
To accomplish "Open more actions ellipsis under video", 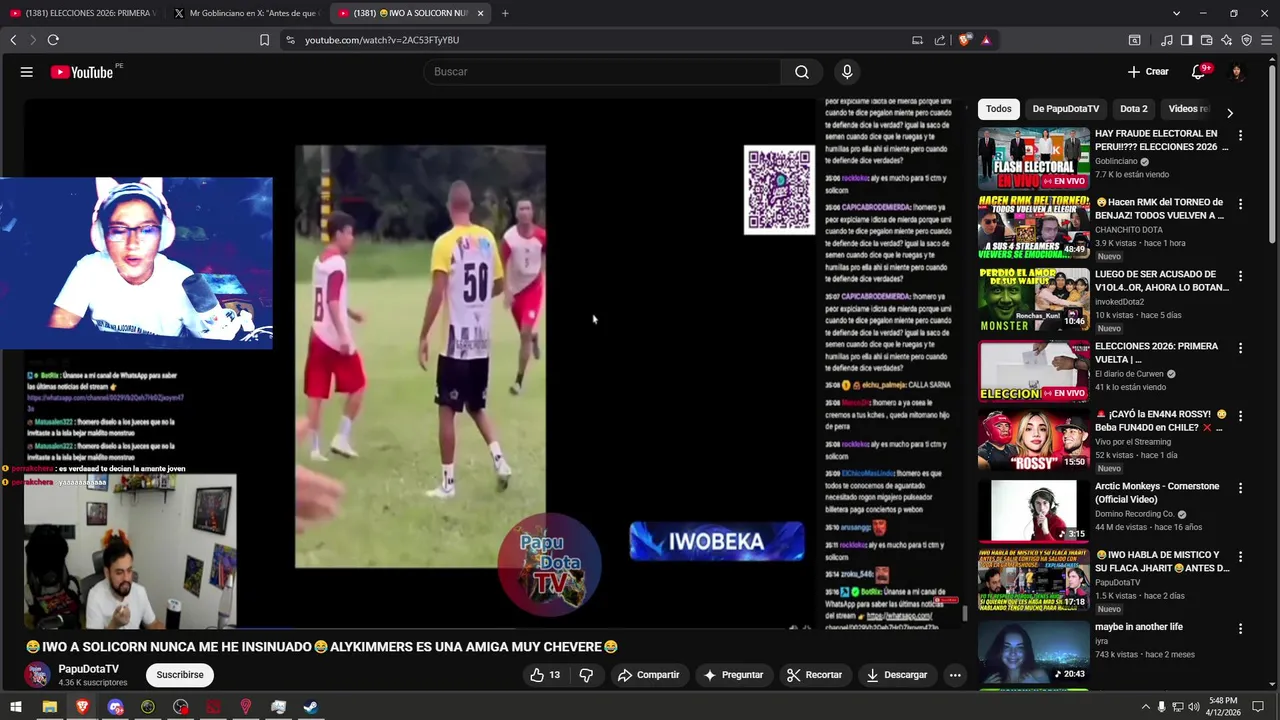I will click(955, 675).
